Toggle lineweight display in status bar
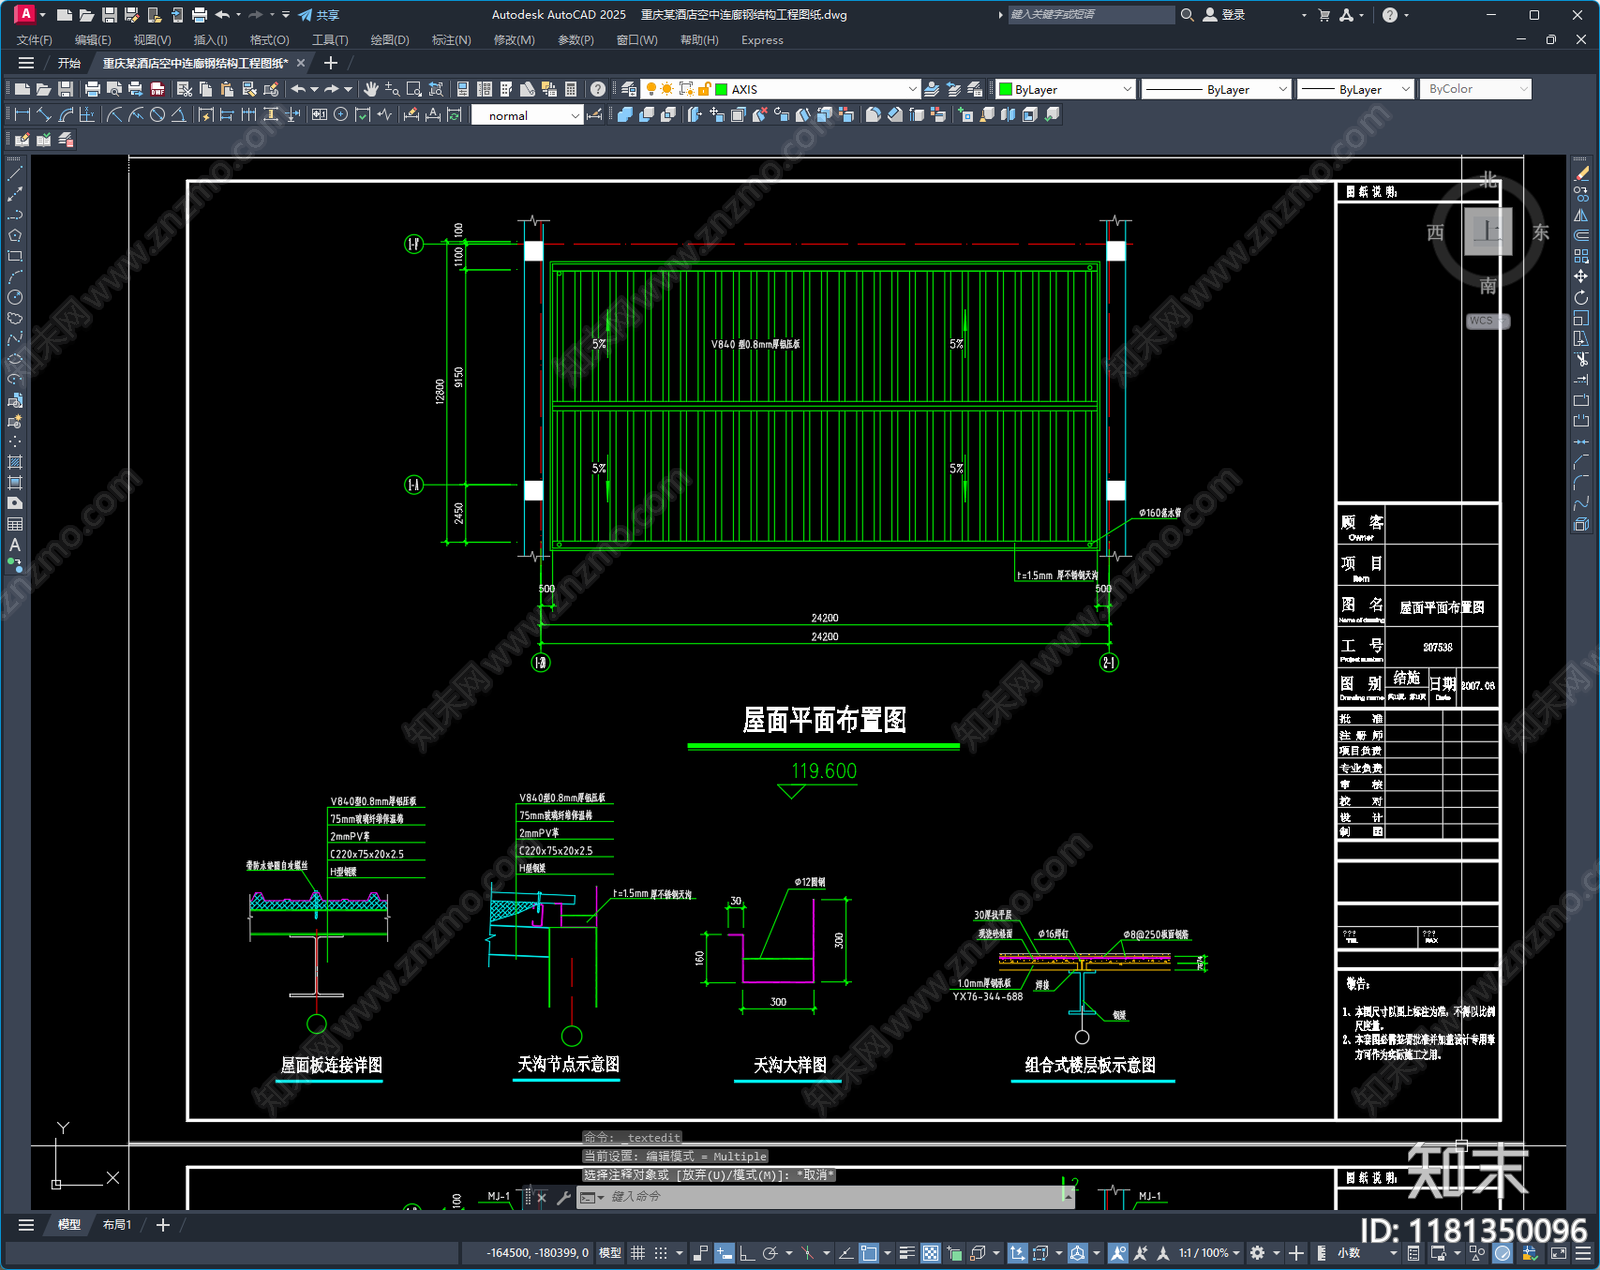Screen dimensions: 1600x1270 pos(907,1253)
